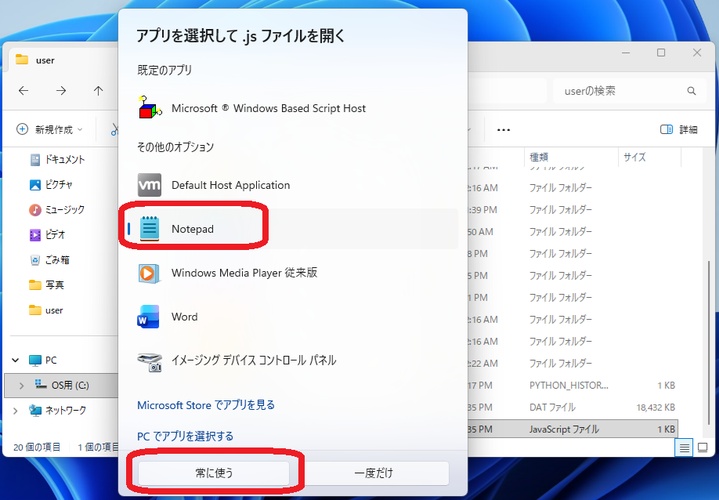Click the 一度だけ button

(373, 473)
